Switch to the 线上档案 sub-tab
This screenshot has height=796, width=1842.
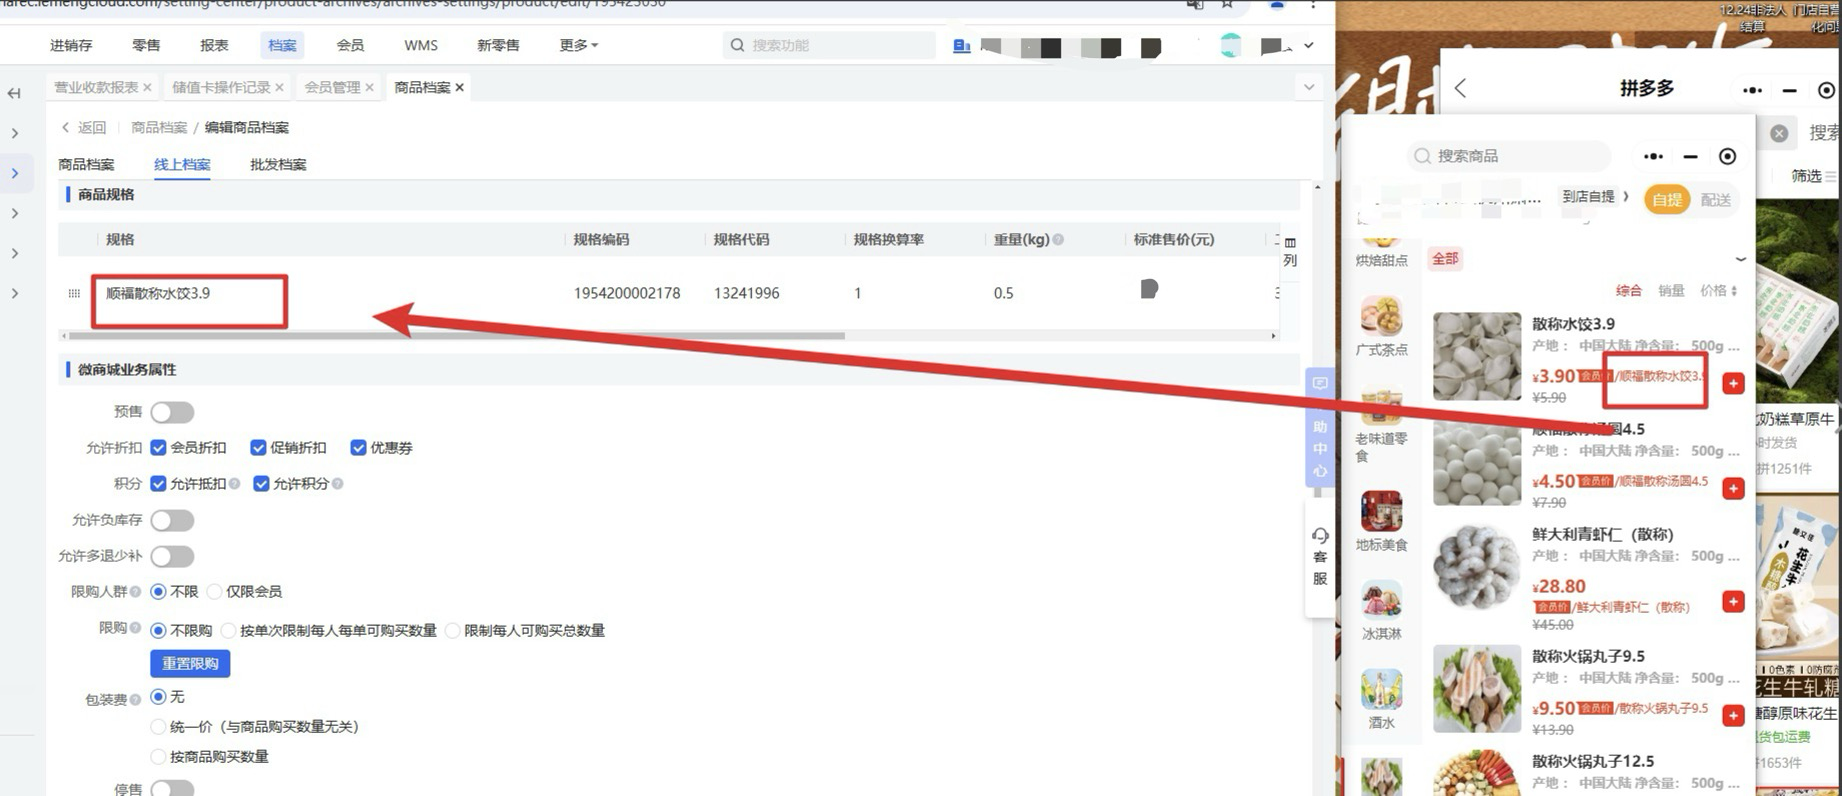tap(182, 164)
